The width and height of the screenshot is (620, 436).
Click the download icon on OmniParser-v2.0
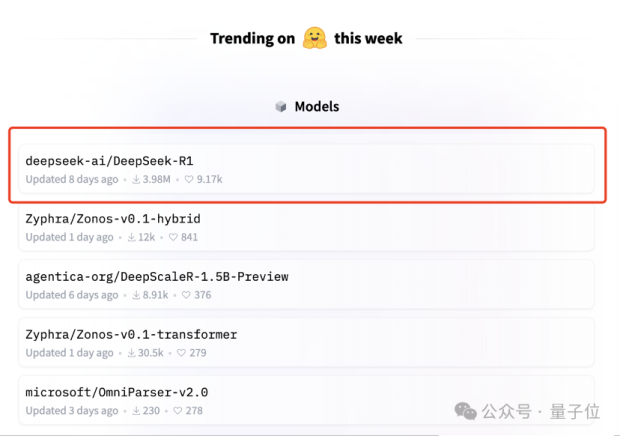coord(134,411)
